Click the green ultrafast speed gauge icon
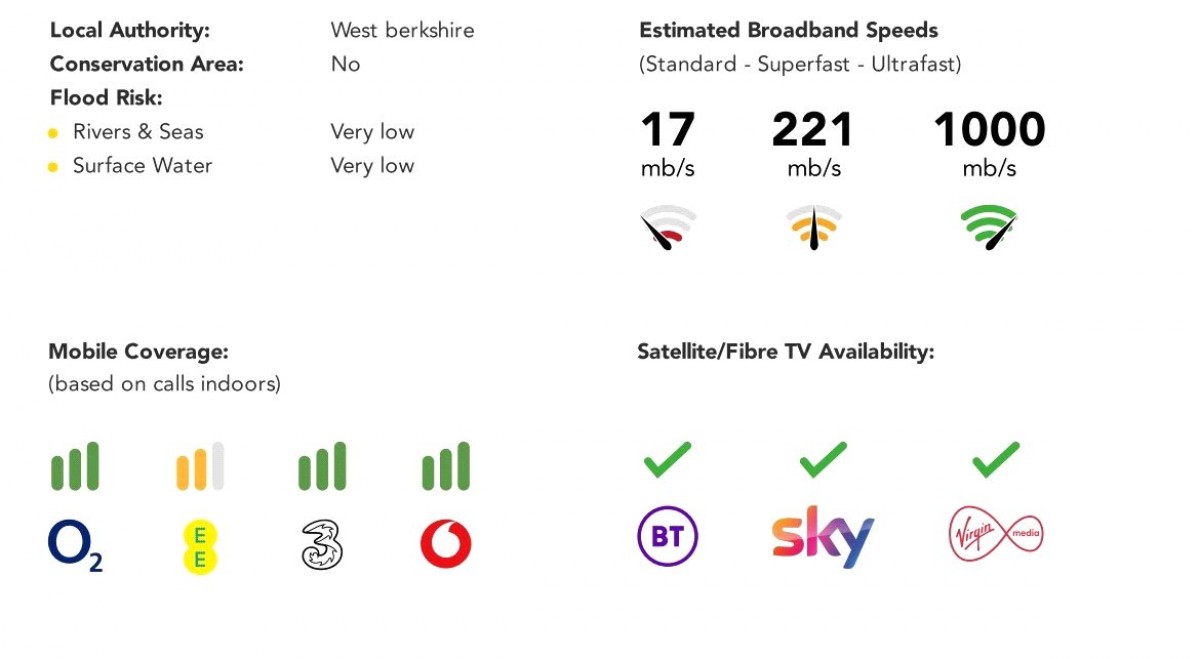 pos(988,228)
